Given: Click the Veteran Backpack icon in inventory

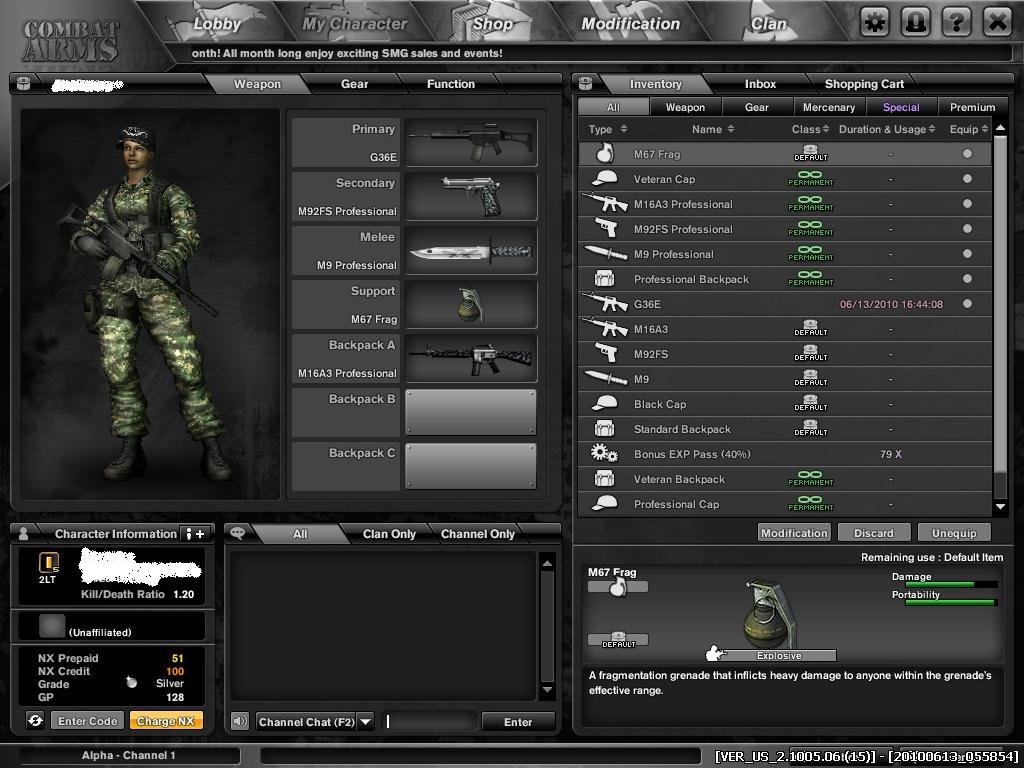Looking at the screenshot, I should coord(605,479).
